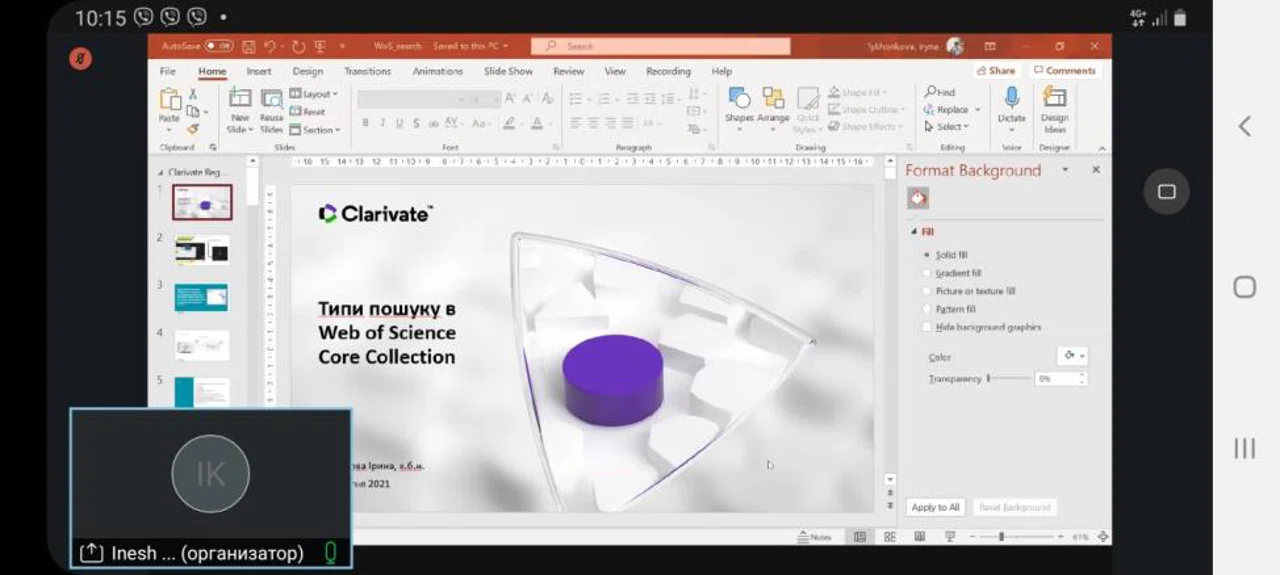Switch to Normal view in status bar
The width and height of the screenshot is (1280, 575).
[859, 537]
